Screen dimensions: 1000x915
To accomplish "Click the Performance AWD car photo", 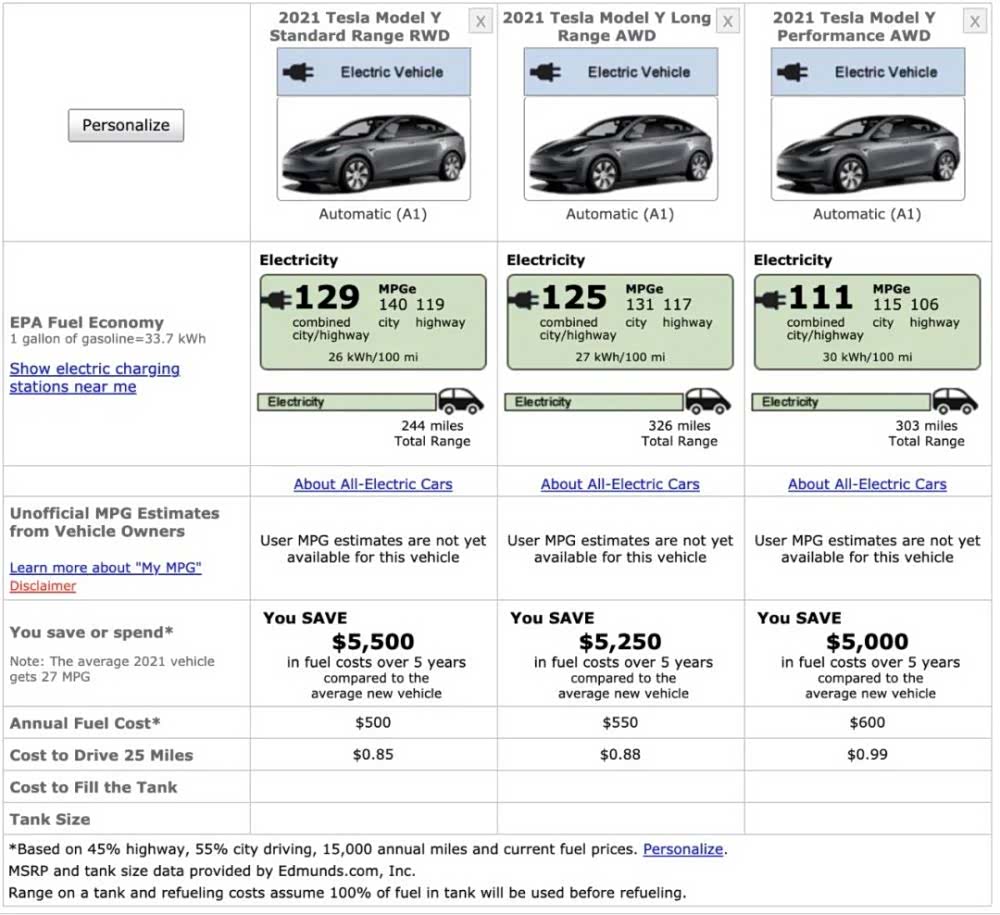I will point(867,150).
